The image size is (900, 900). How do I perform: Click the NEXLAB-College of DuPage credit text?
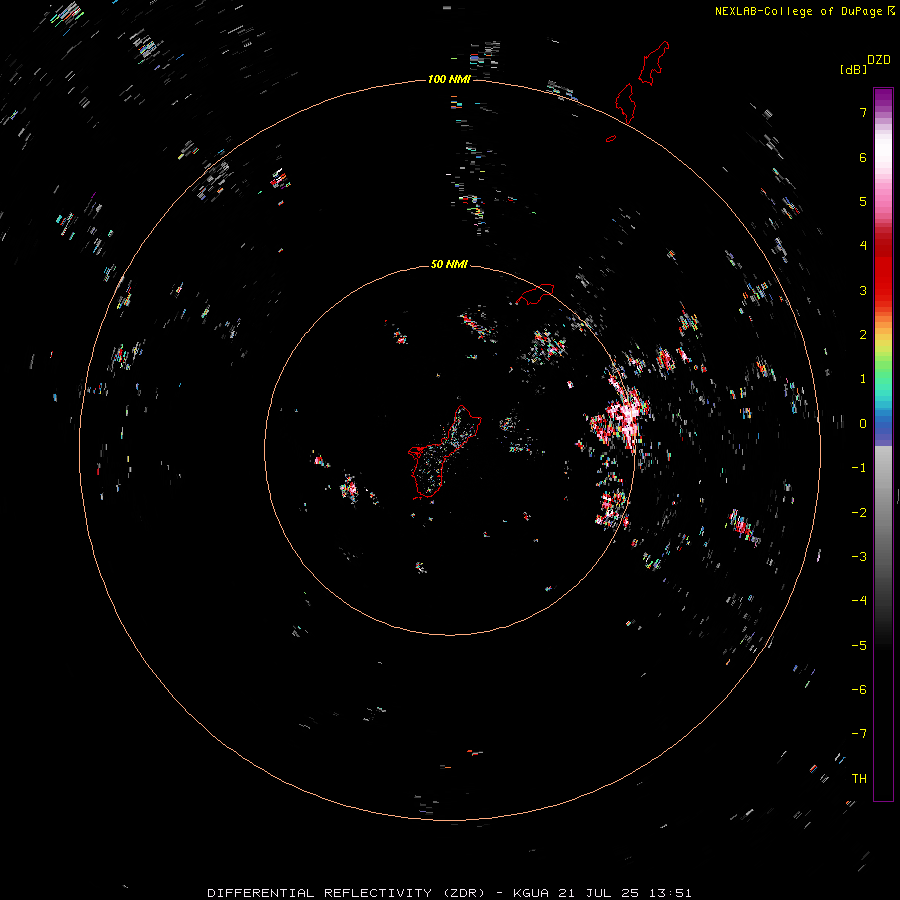click(x=799, y=11)
